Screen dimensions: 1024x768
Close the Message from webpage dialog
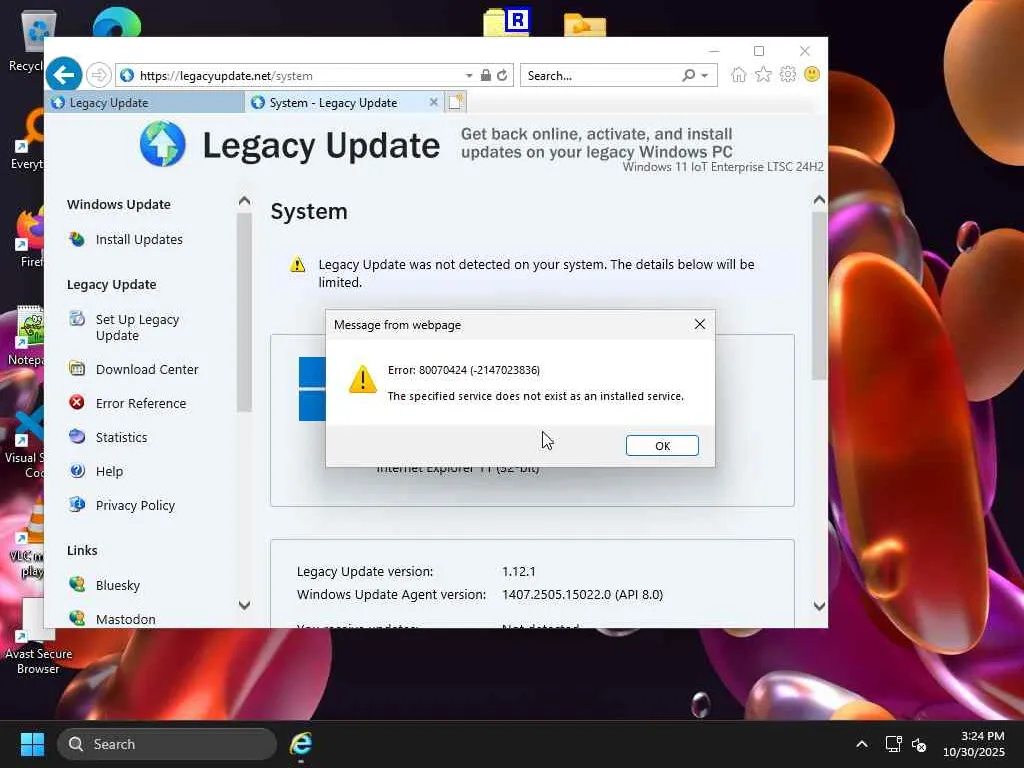pos(699,324)
